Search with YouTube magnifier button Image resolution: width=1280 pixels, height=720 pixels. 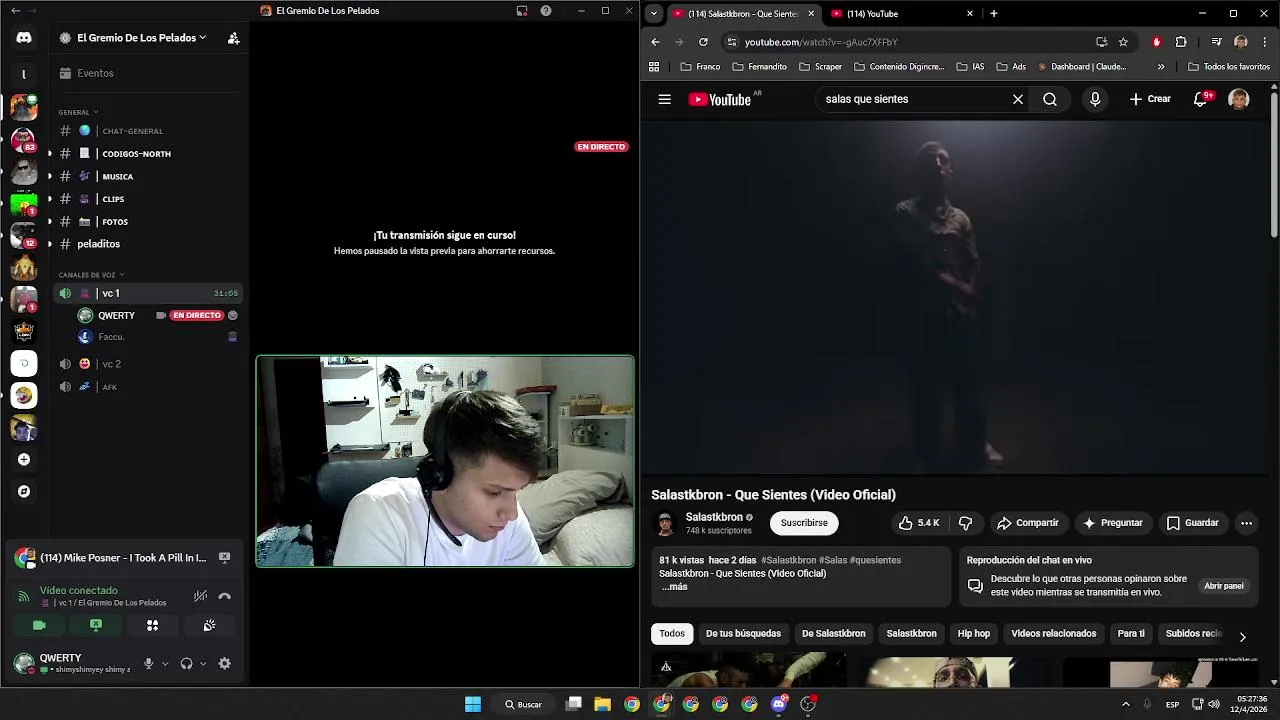click(1050, 99)
